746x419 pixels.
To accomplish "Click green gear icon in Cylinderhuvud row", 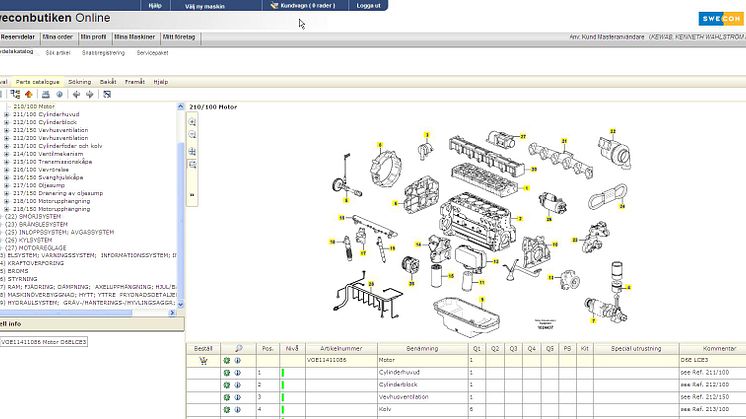I will click(x=226, y=373).
